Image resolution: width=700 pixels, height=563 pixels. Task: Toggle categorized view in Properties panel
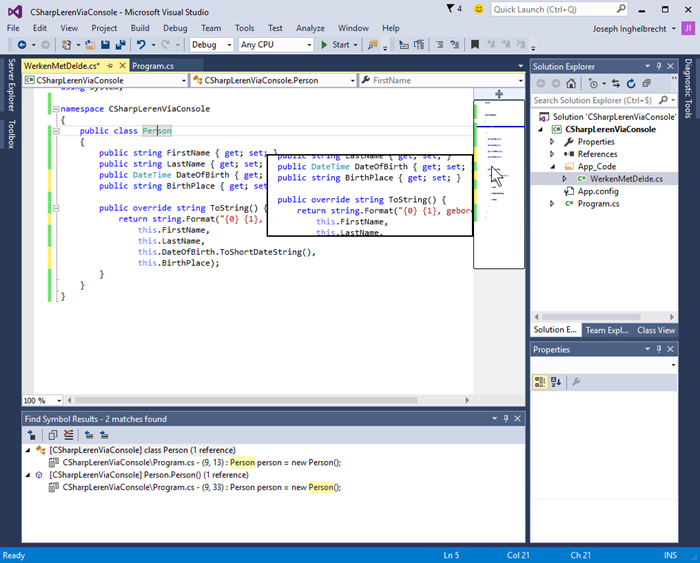pyautogui.click(x=540, y=382)
